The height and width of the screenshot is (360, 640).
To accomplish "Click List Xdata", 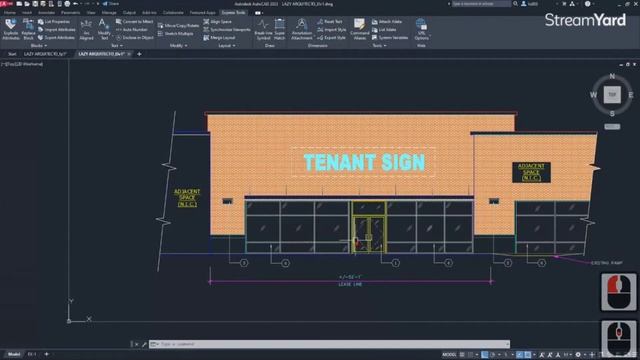I will point(384,29).
